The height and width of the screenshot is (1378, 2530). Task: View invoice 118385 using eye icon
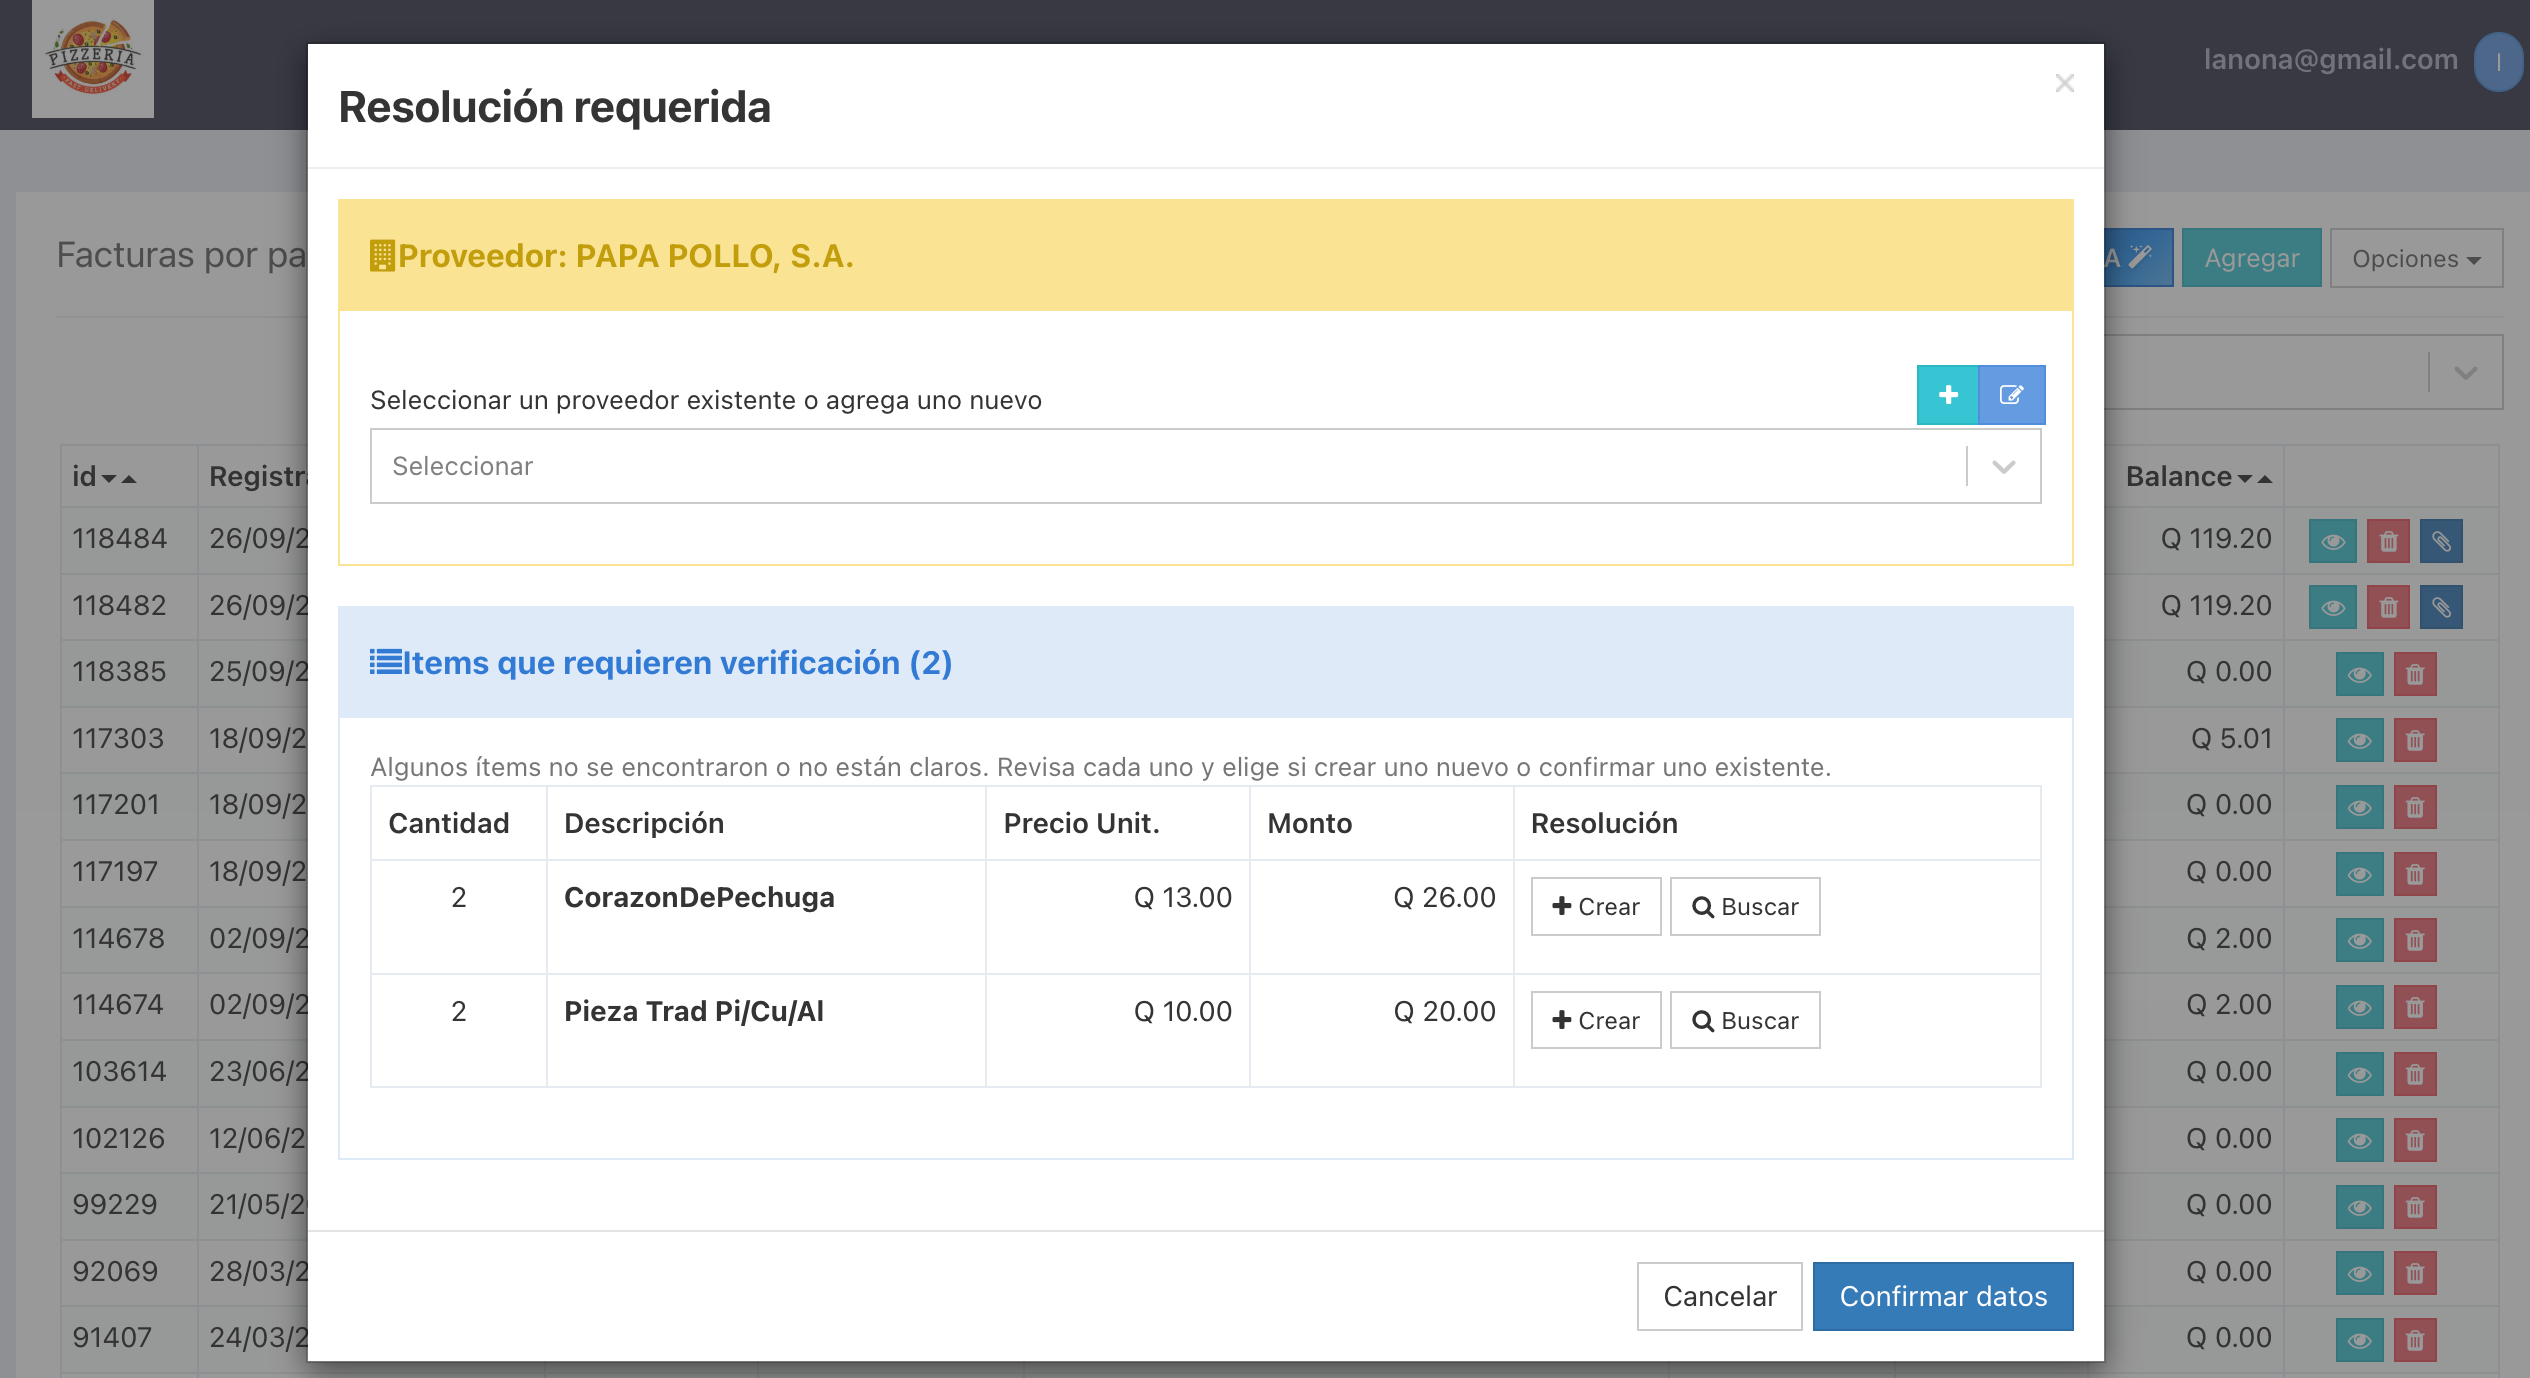point(2360,675)
